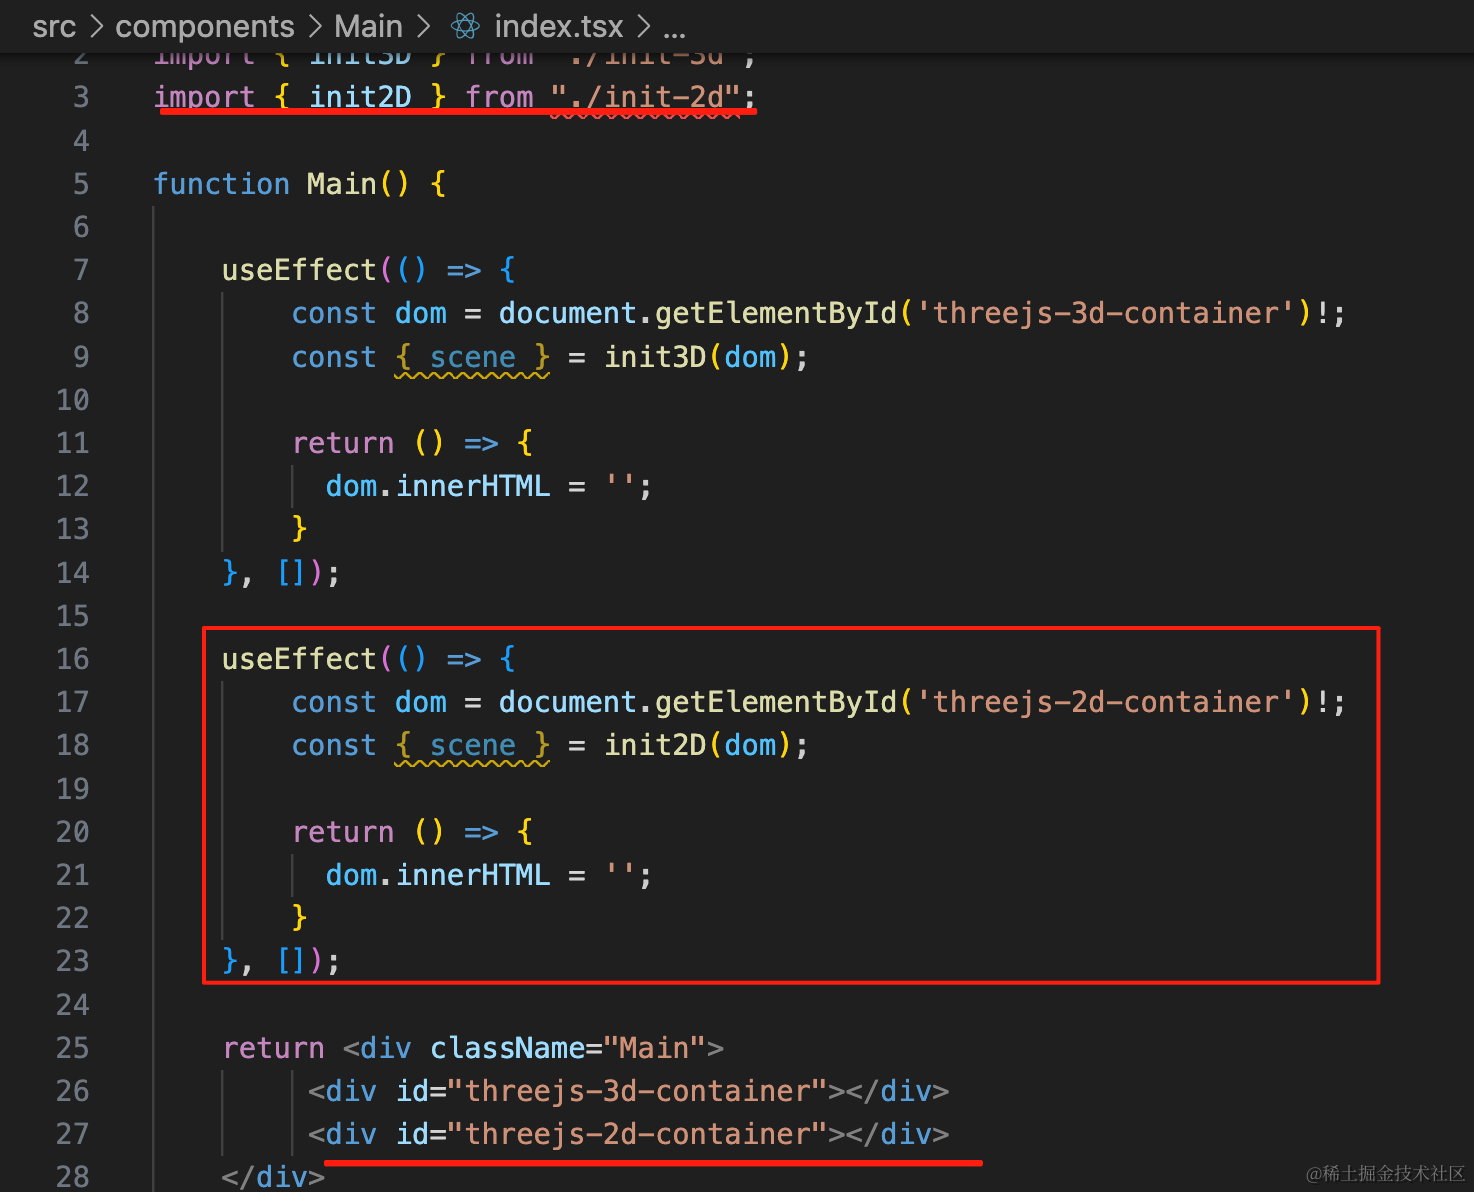This screenshot has height=1192, width=1474.
Task: Click line number 5 in the gutter
Action: (81, 184)
